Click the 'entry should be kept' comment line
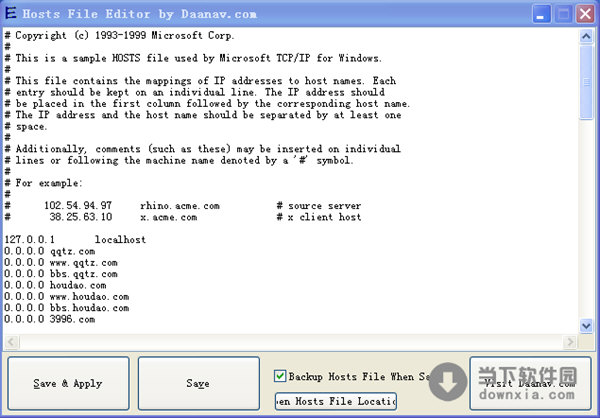Screen dimensions: 600x418 click(x=195, y=92)
